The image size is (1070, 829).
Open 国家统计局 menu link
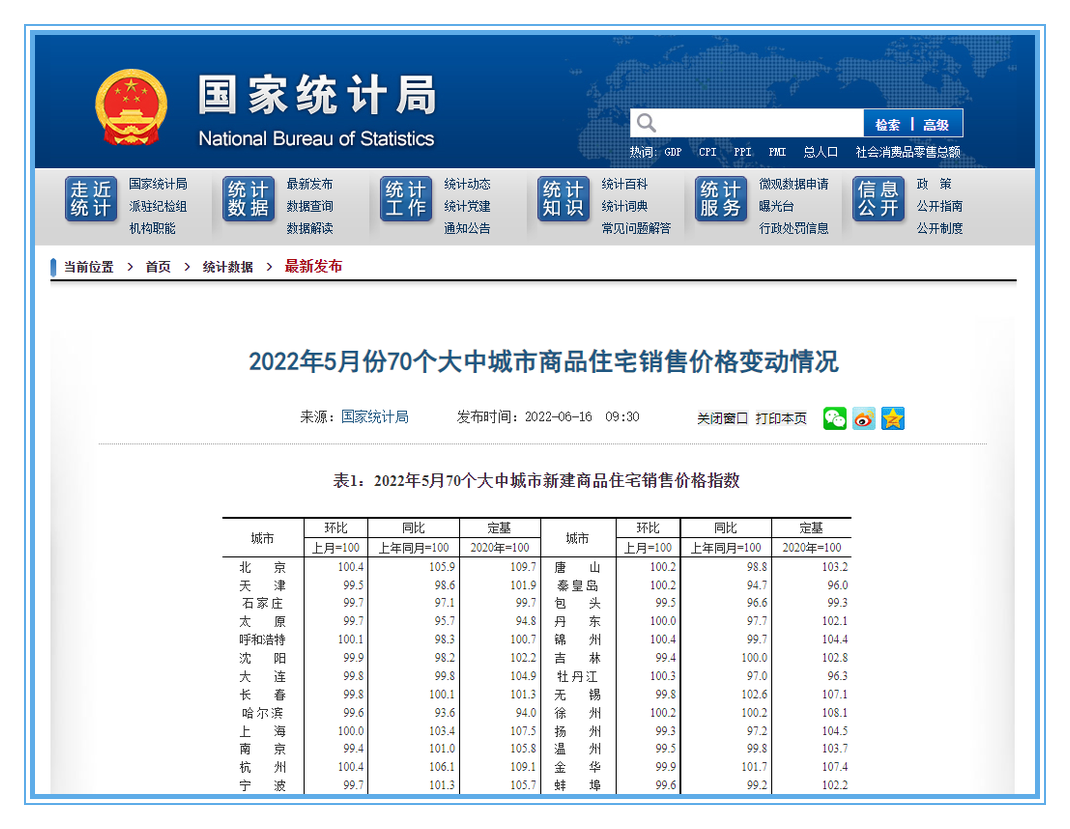pos(158,184)
